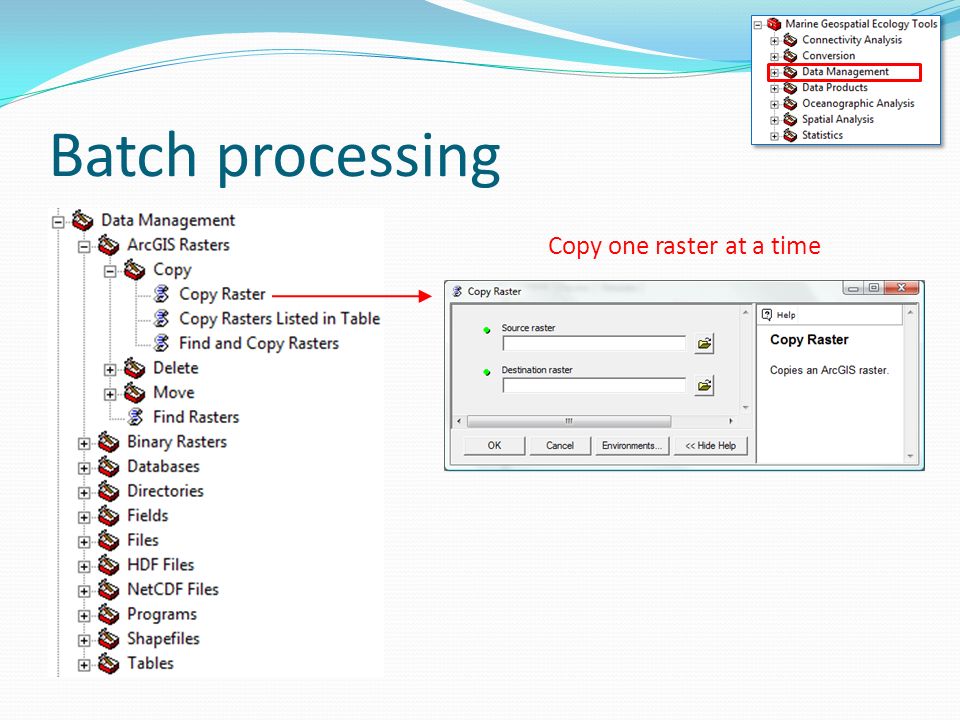
Task: Click the Destination raster input field
Action: [593, 386]
